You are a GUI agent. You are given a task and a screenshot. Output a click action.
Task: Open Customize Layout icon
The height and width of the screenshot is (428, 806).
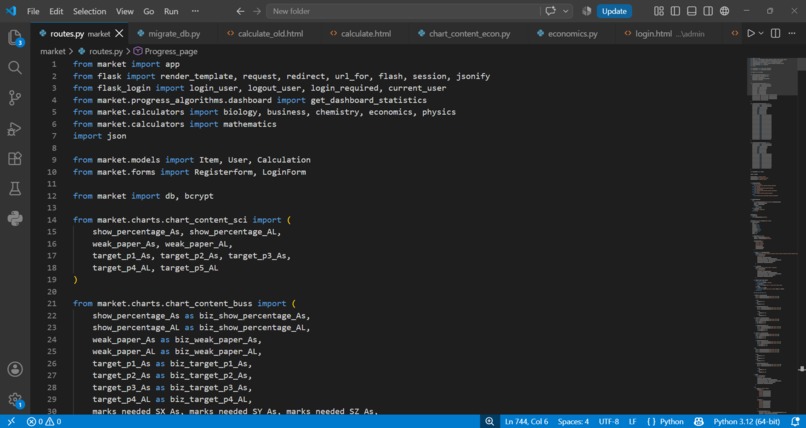click(658, 11)
